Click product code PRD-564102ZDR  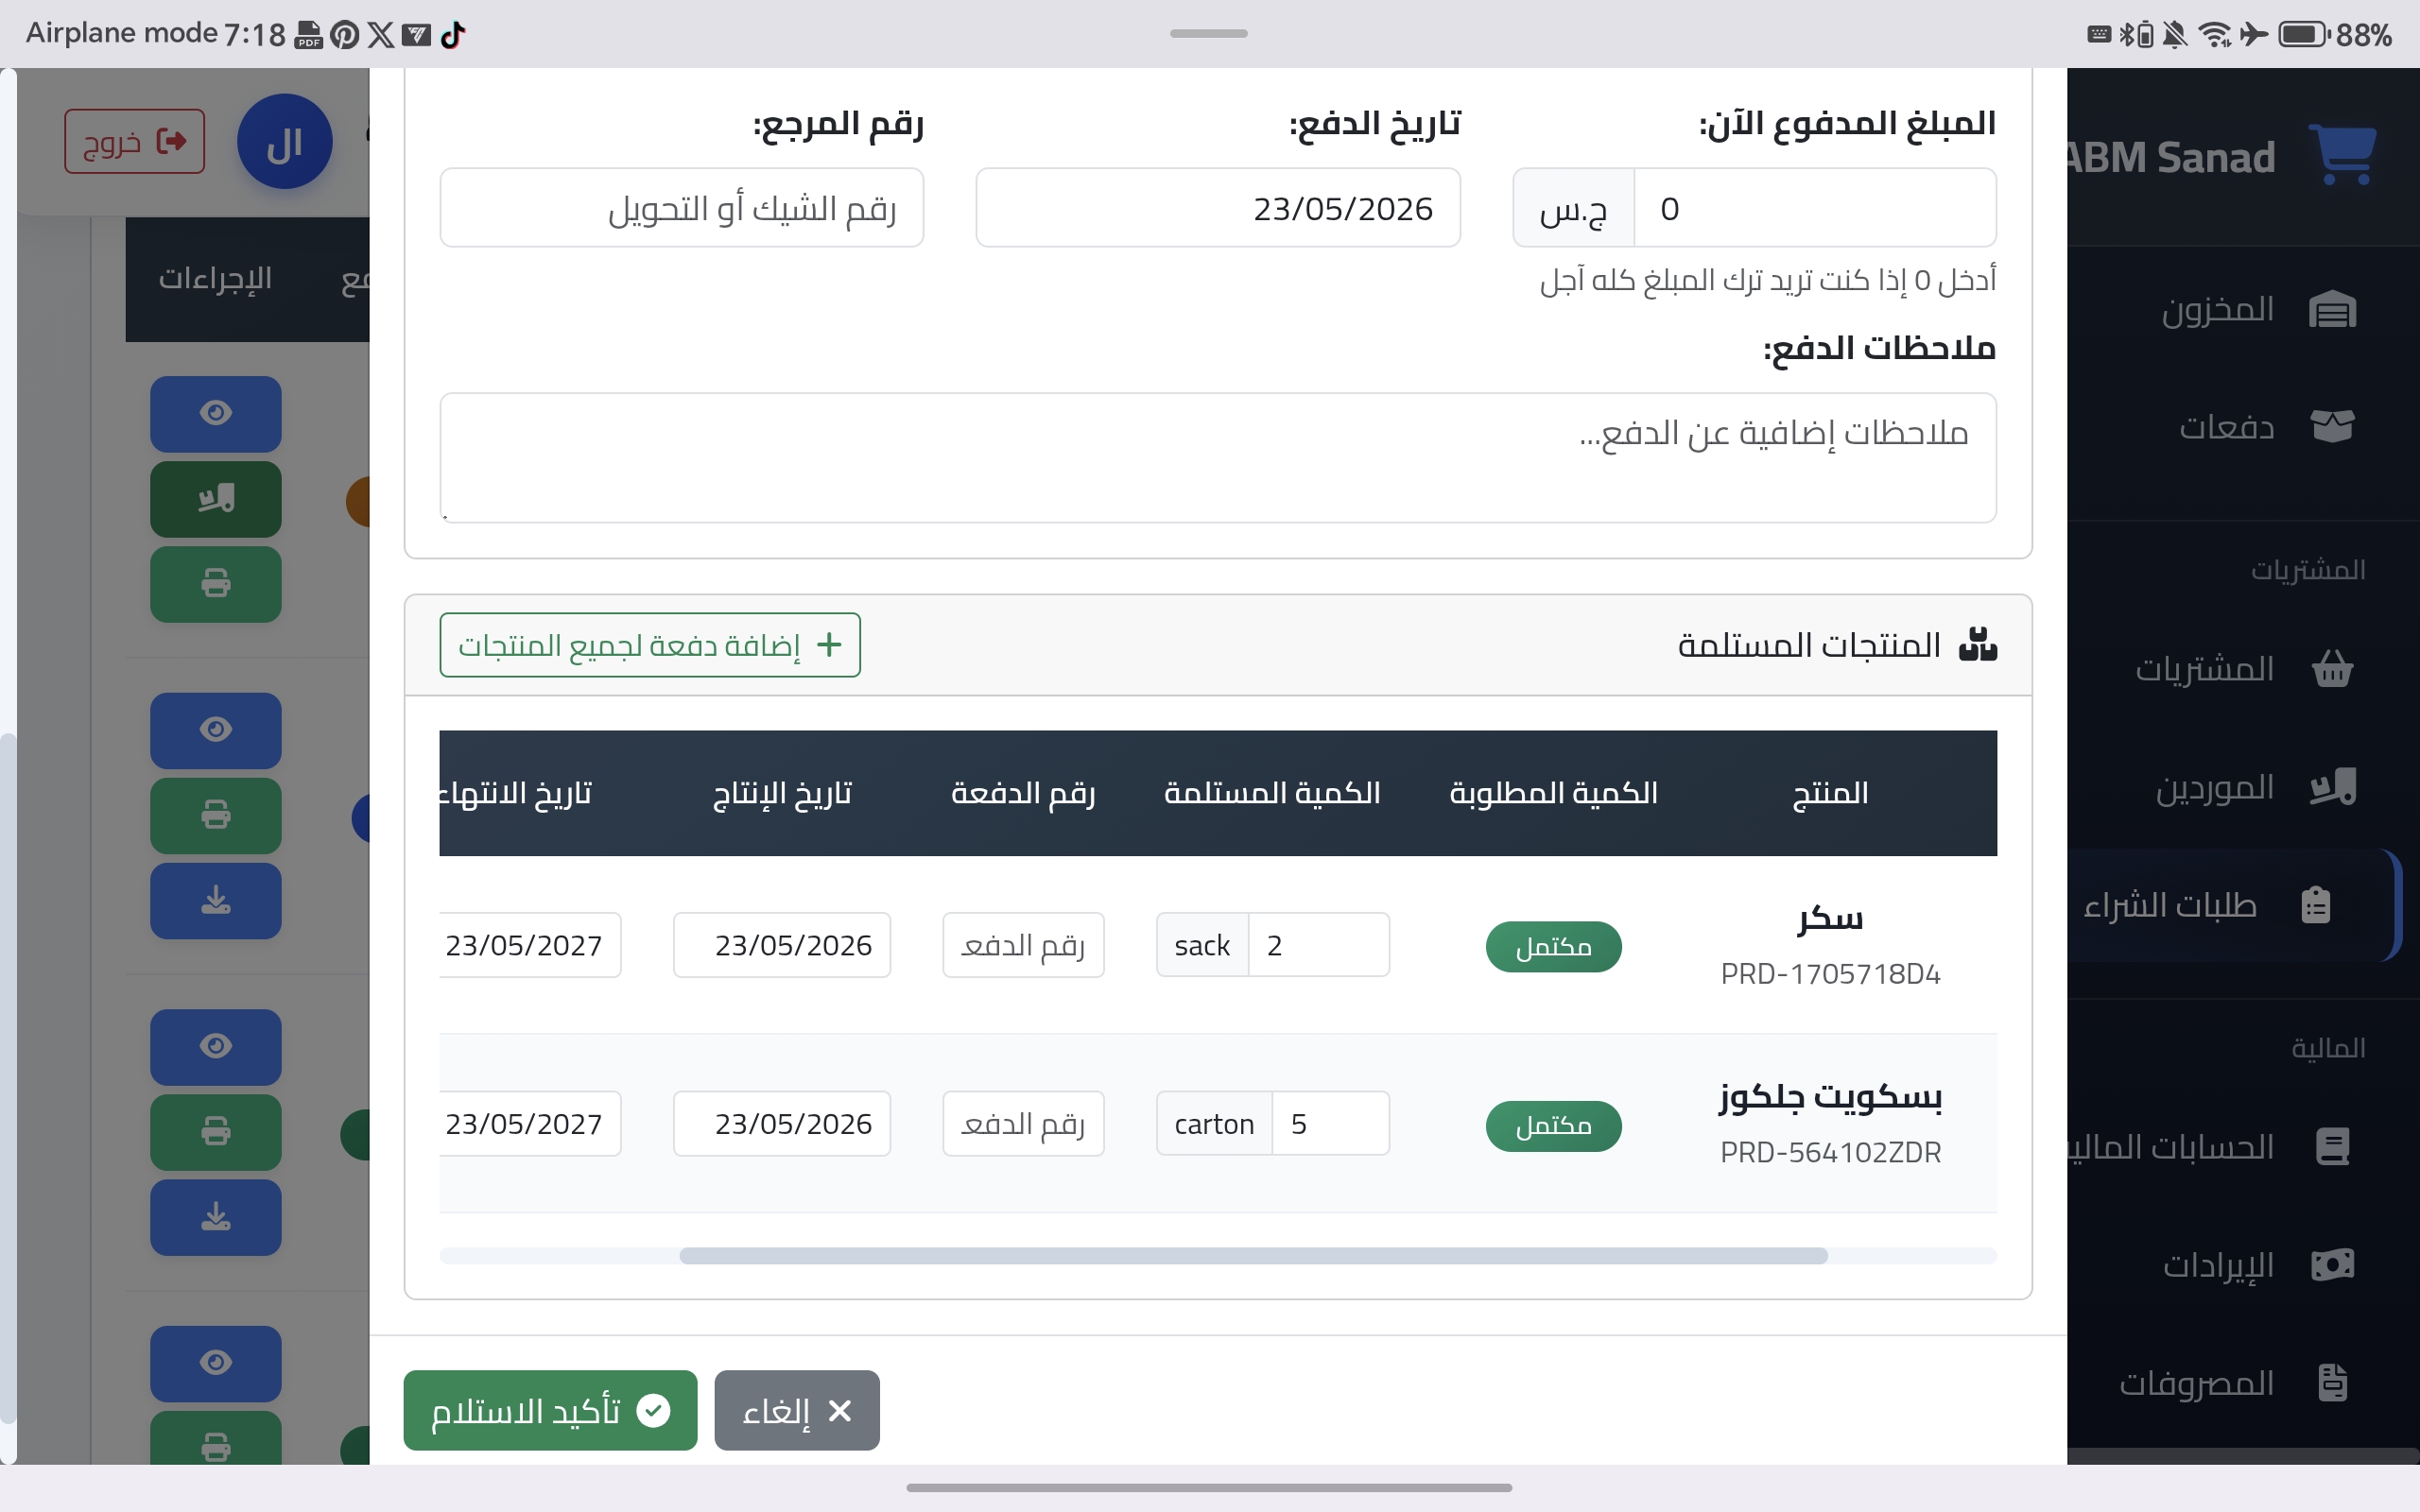1830,1153
